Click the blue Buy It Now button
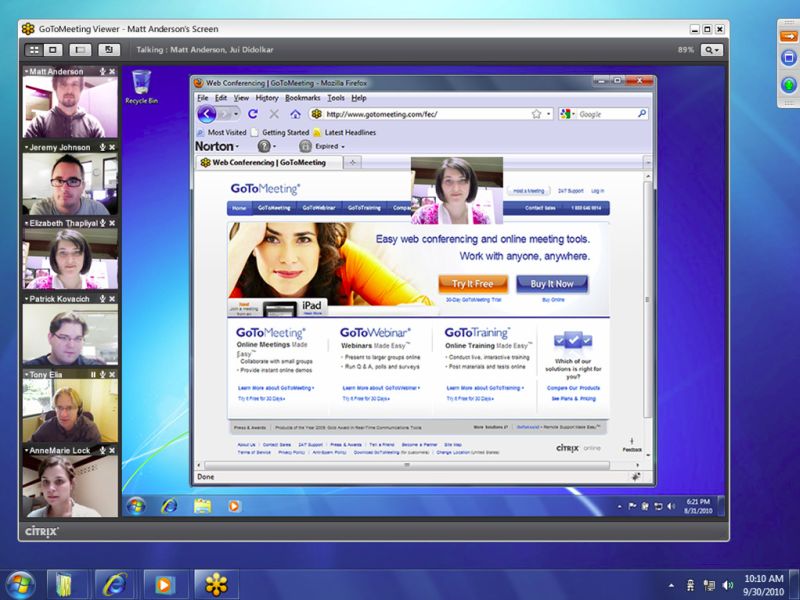The height and width of the screenshot is (600, 800). pos(552,284)
